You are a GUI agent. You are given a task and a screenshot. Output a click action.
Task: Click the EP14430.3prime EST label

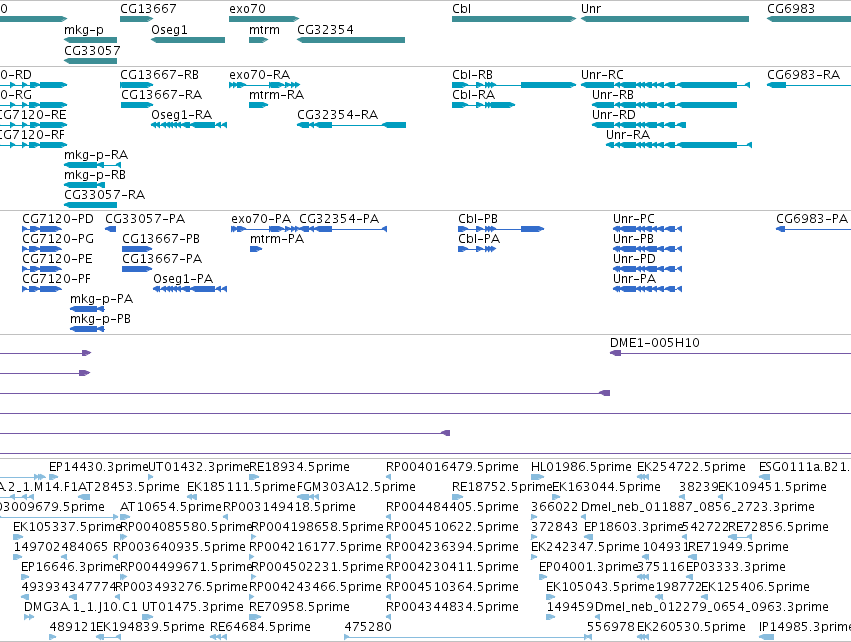pos(98,467)
